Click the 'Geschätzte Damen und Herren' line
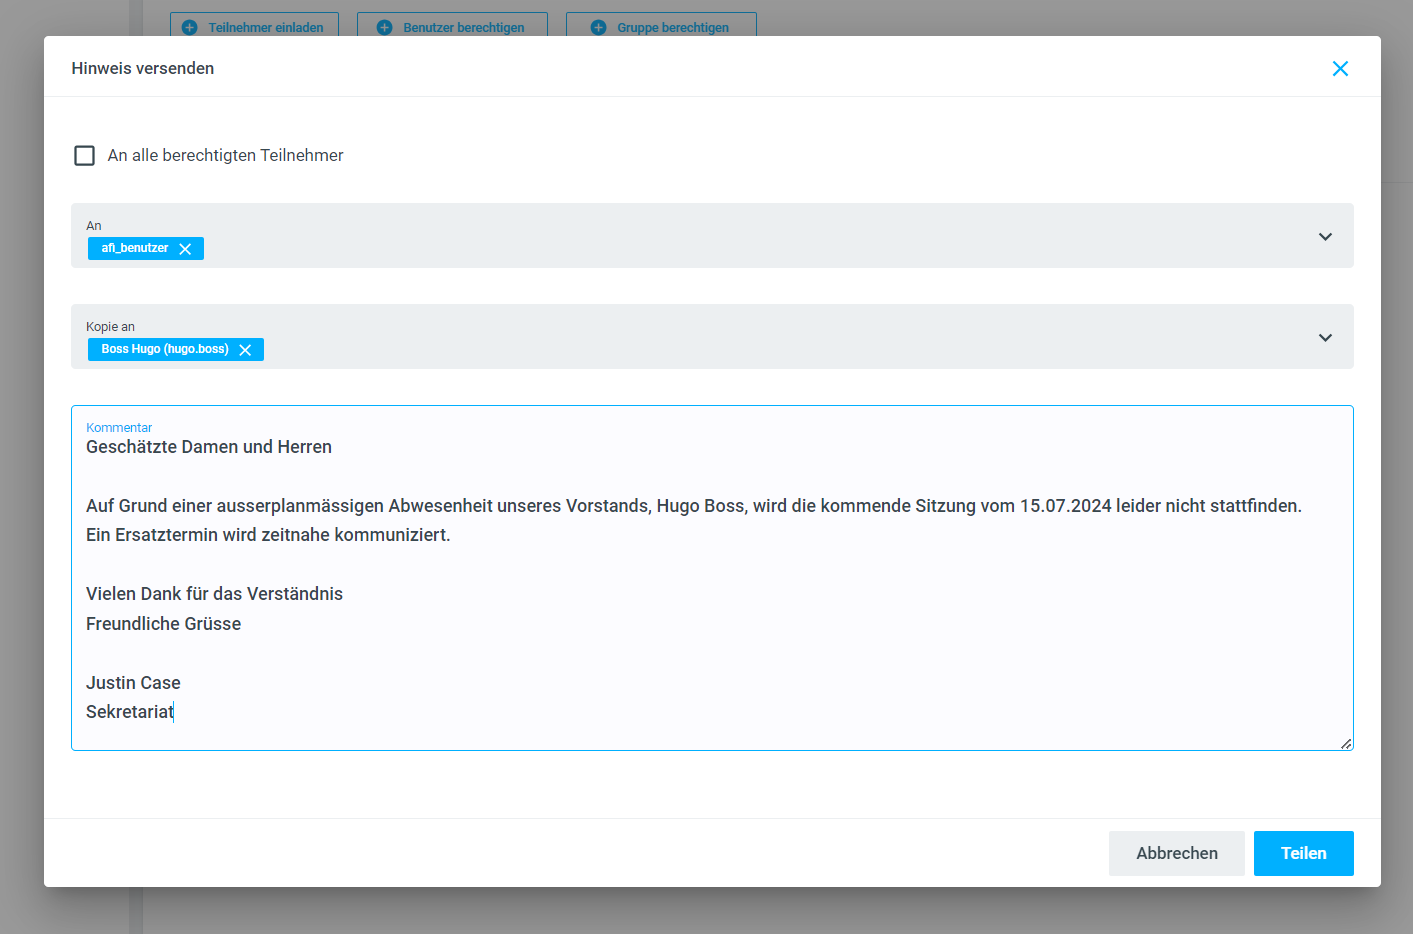 click(208, 447)
